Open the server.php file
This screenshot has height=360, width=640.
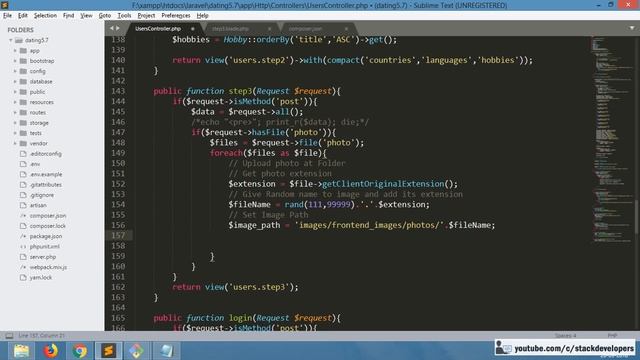point(43,257)
